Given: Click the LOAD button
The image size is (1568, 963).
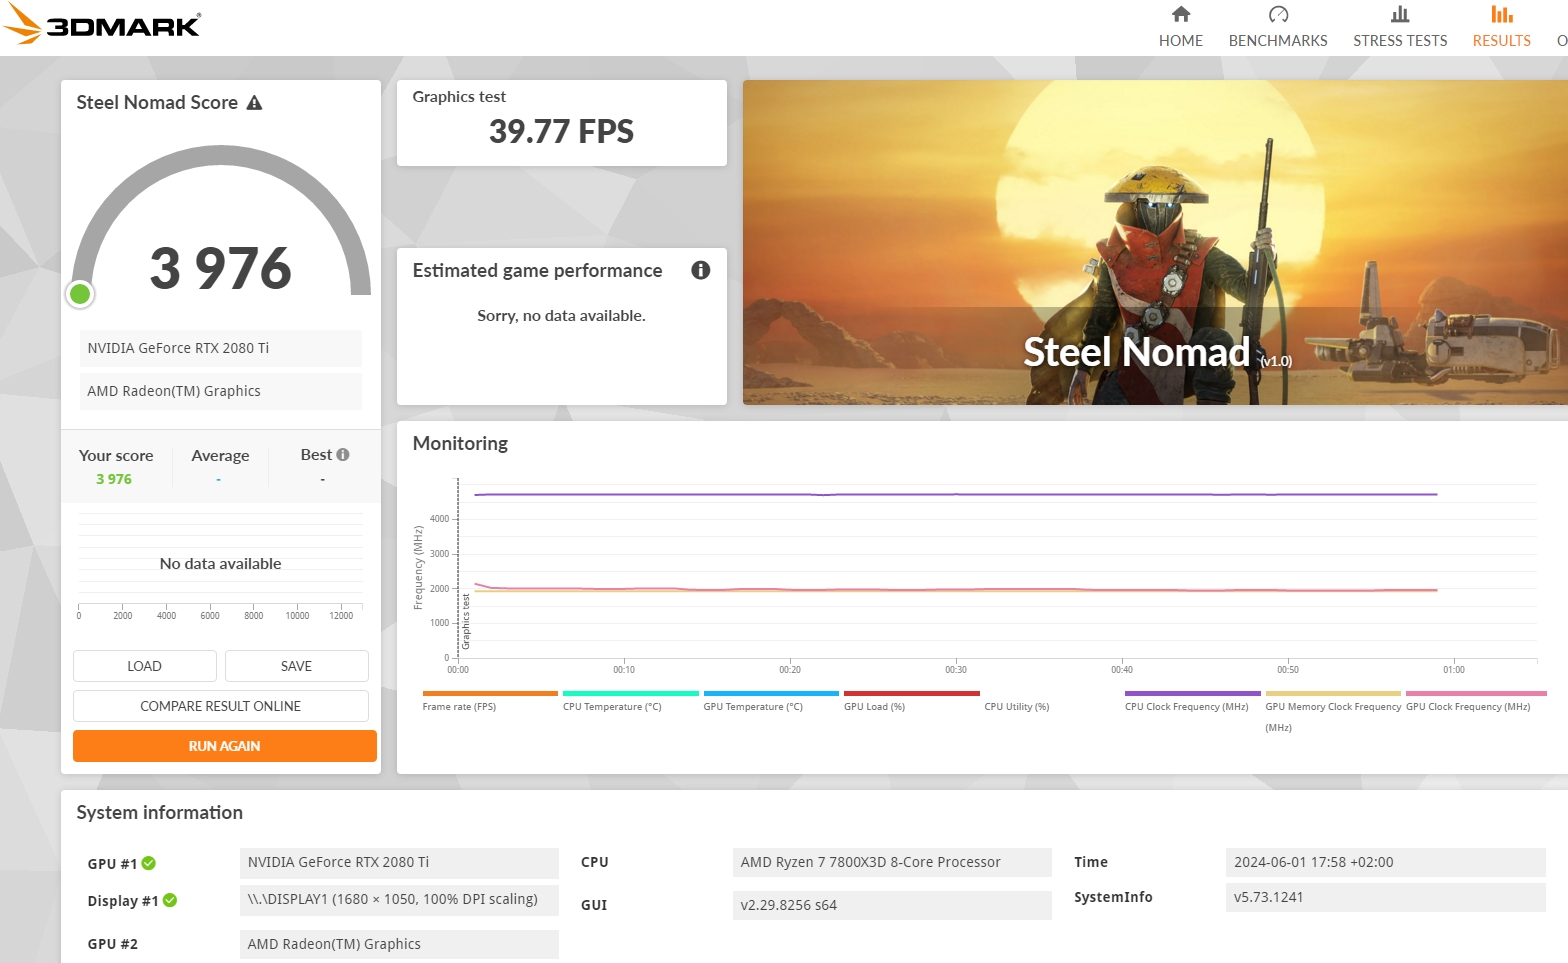Looking at the screenshot, I should (x=145, y=666).
